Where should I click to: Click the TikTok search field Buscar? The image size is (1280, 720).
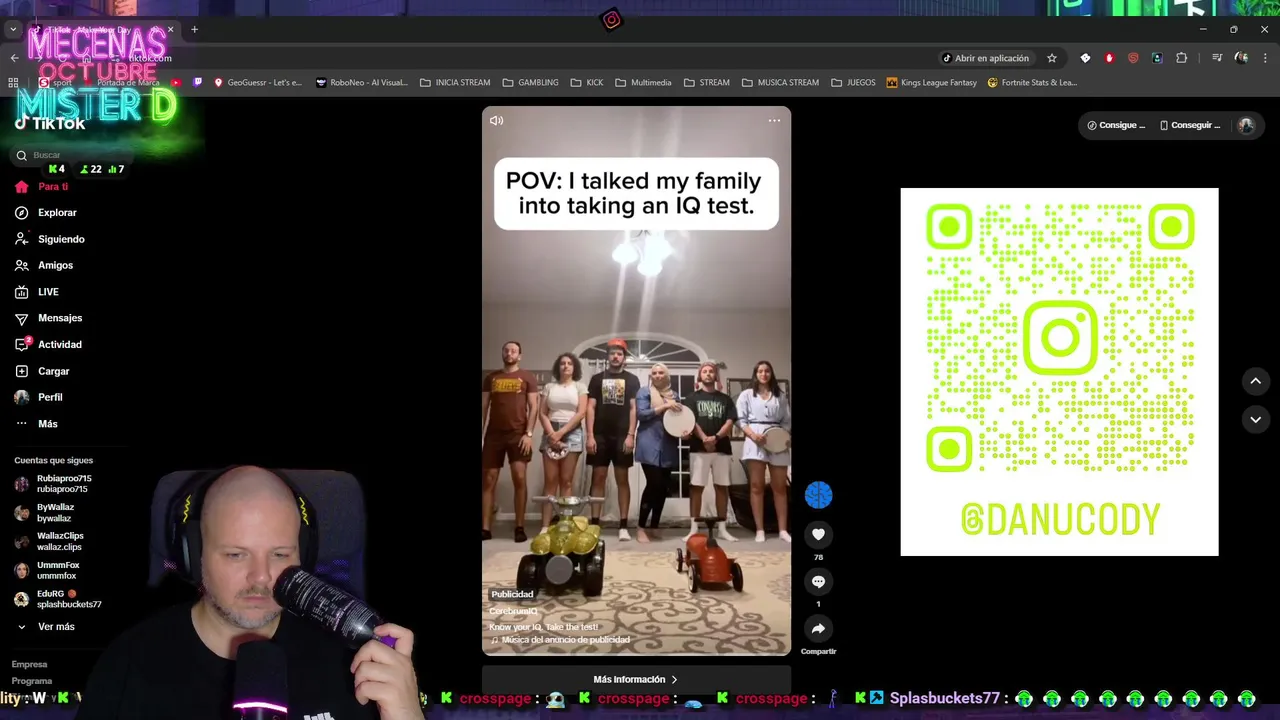coord(70,155)
